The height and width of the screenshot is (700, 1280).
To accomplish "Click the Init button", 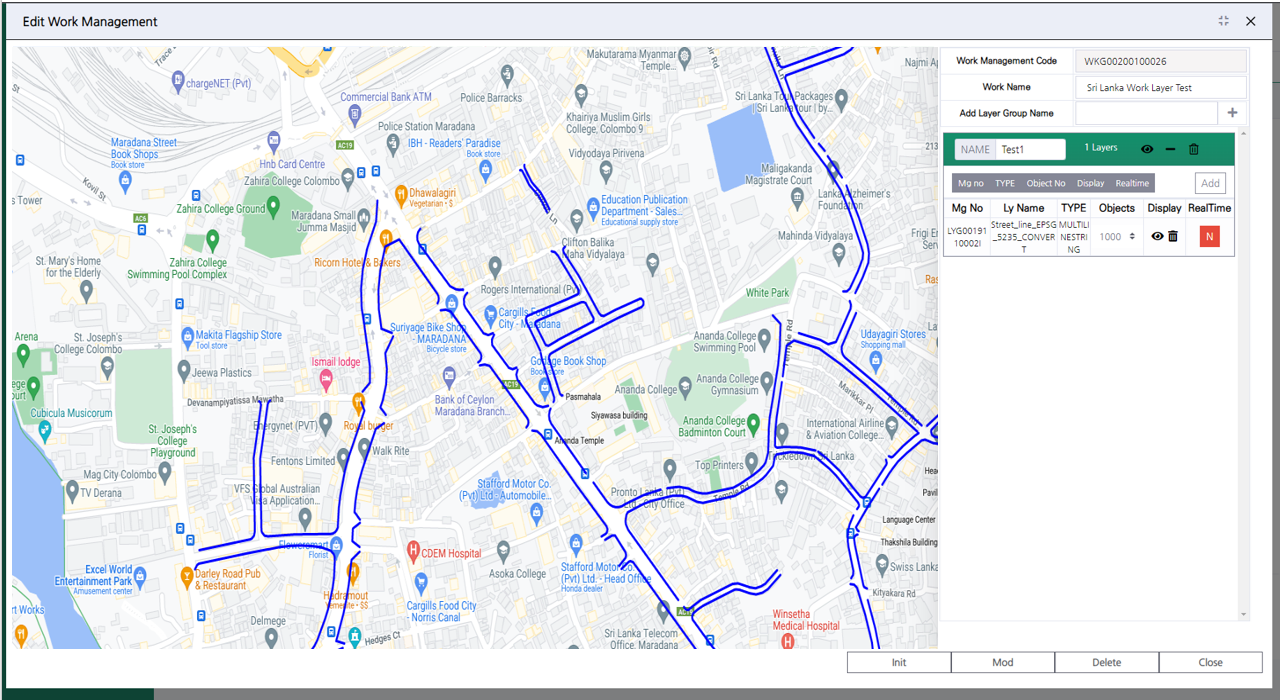I will (899, 662).
